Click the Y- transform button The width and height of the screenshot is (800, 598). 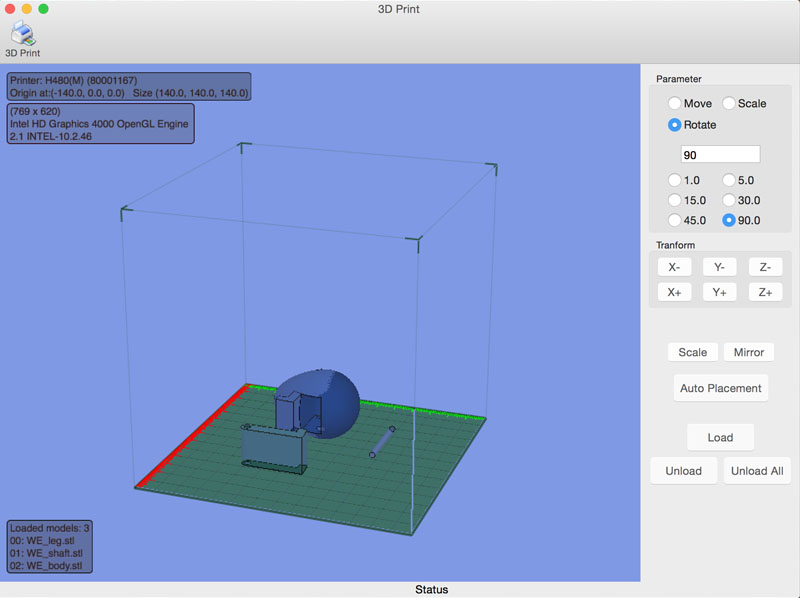(719, 267)
